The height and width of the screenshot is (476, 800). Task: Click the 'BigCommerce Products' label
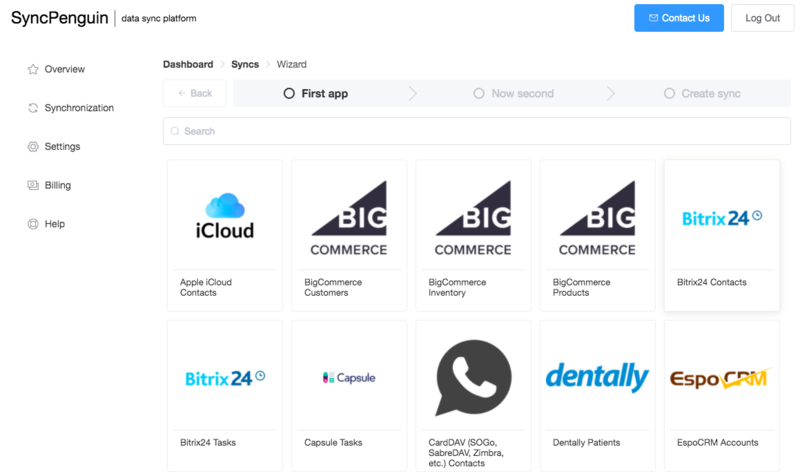click(x=582, y=287)
